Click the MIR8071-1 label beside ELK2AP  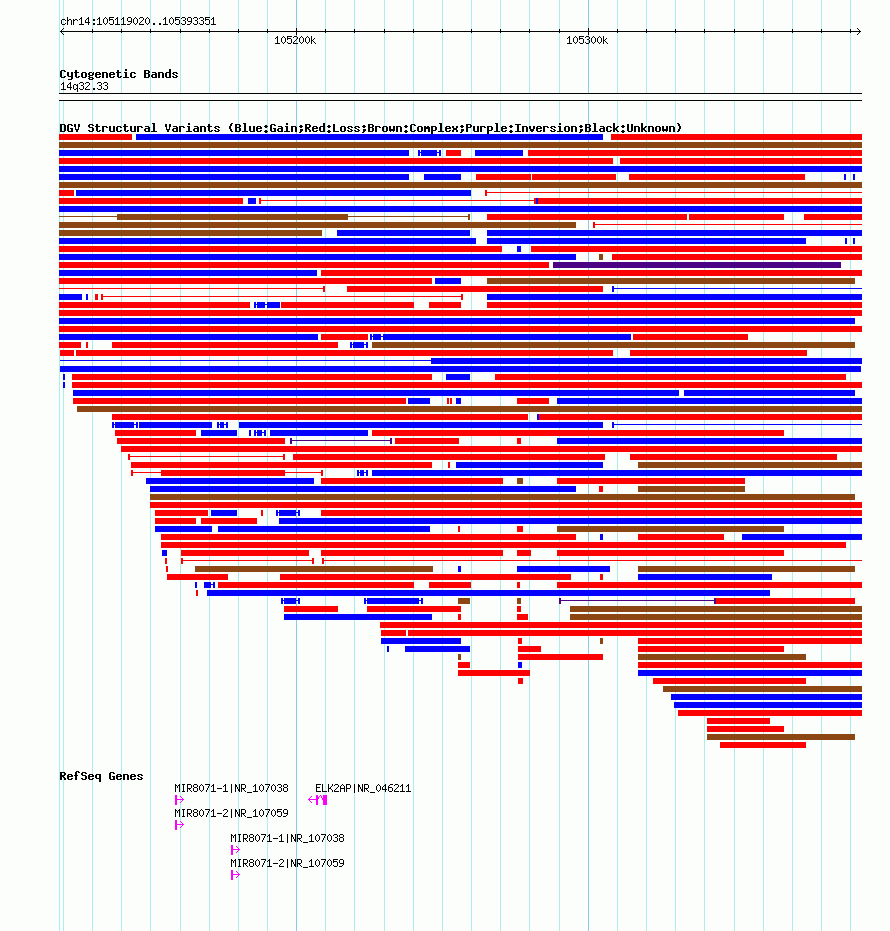coord(231,788)
